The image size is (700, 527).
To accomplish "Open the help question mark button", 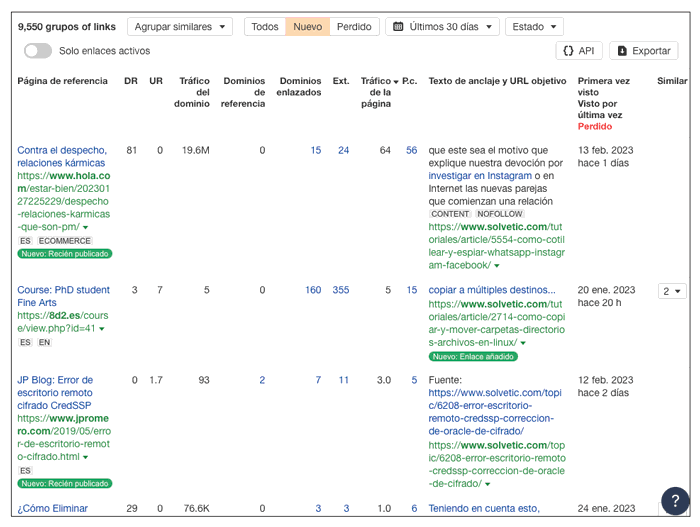I will [675, 500].
